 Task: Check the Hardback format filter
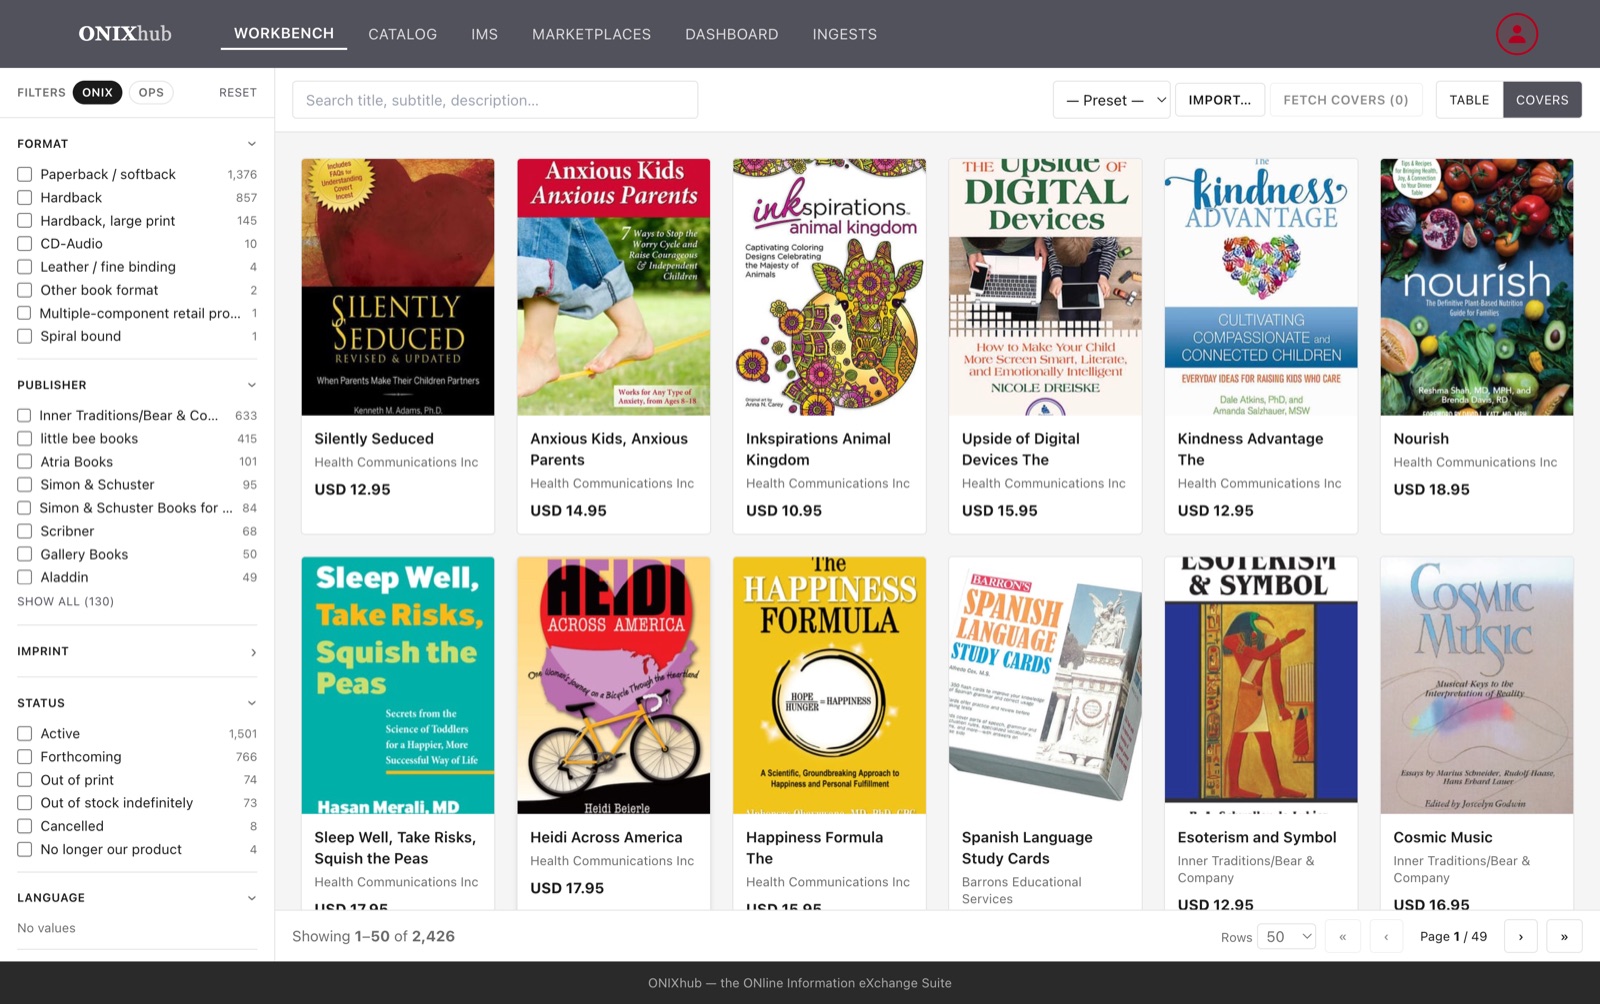(25, 198)
